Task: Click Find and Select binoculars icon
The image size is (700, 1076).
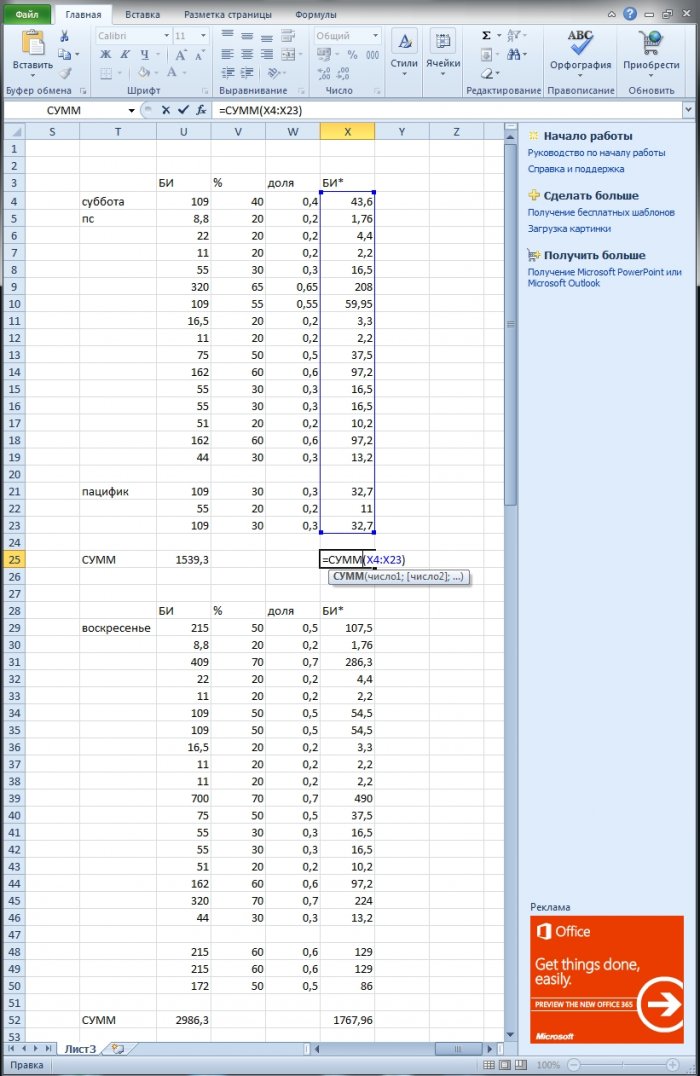Action: [x=513, y=54]
